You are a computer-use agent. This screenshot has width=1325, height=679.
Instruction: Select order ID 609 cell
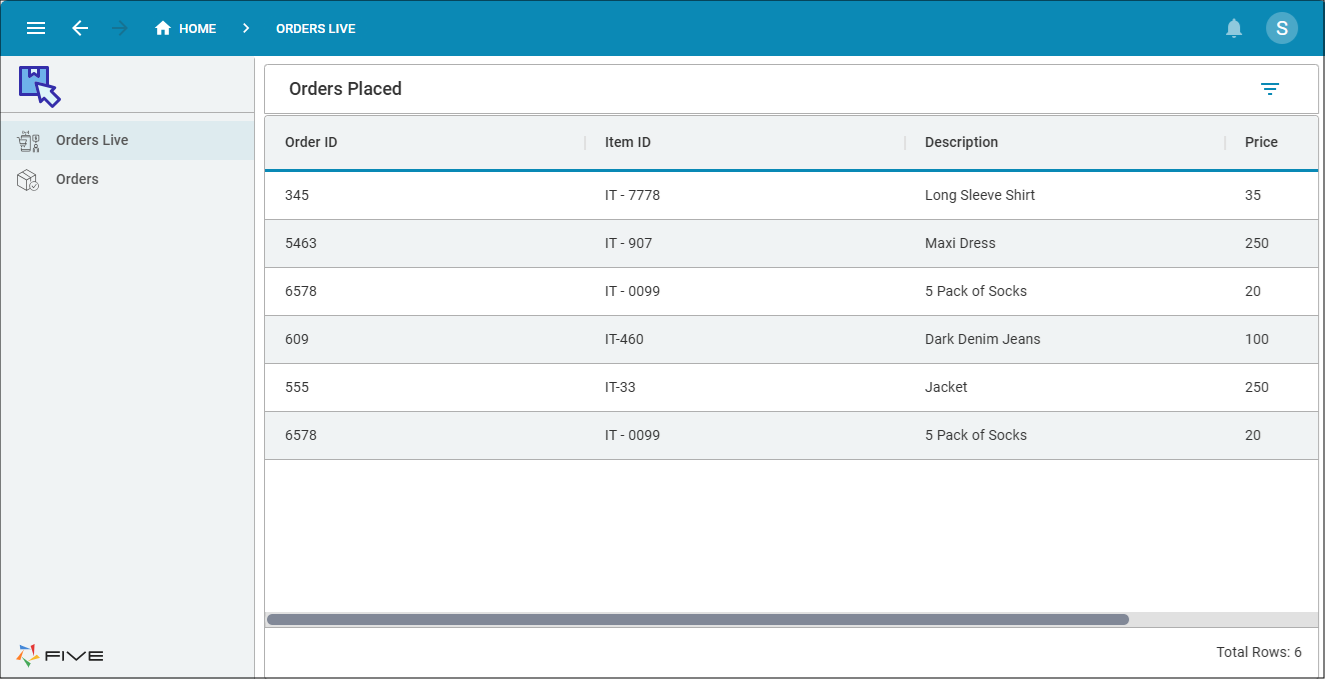pyautogui.click(x=297, y=339)
